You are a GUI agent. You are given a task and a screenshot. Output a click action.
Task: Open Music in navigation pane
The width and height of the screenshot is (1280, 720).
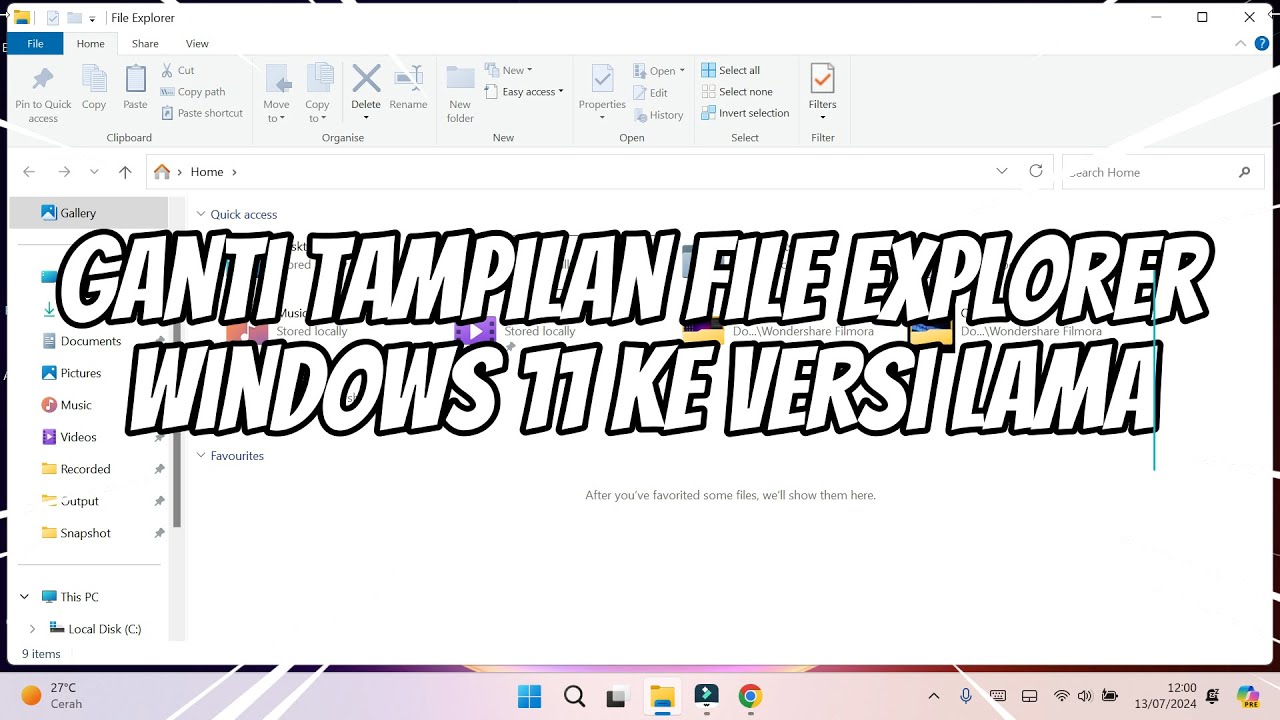(76, 405)
